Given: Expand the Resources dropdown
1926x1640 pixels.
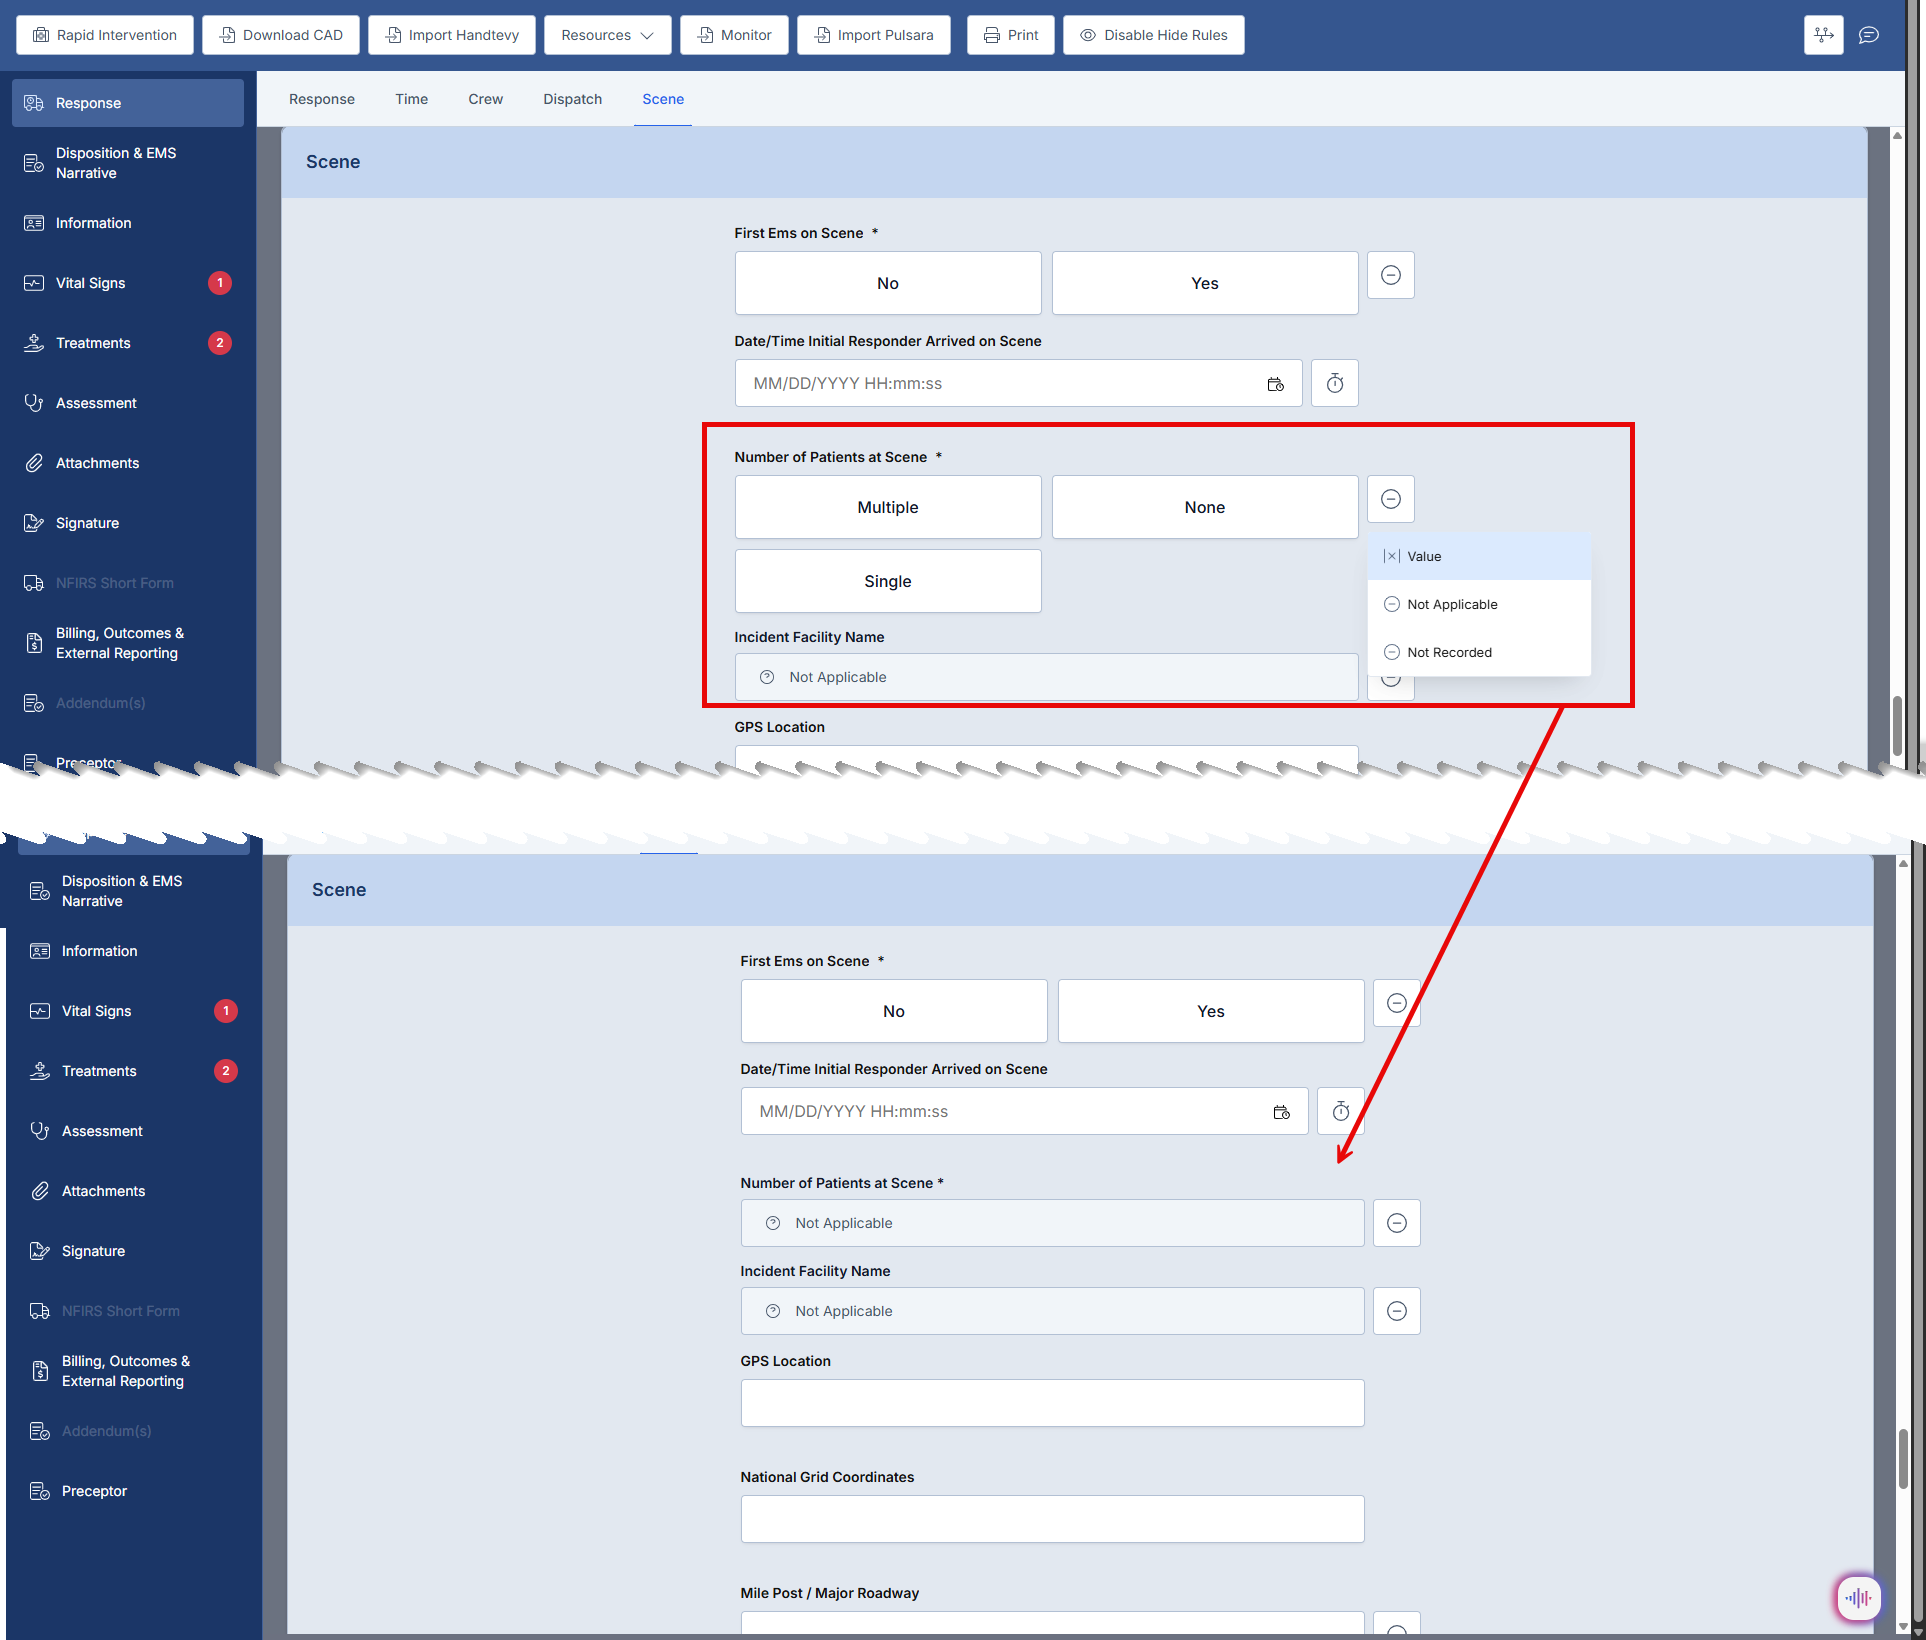Looking at the screenshot, I should (x=607, y=35).
